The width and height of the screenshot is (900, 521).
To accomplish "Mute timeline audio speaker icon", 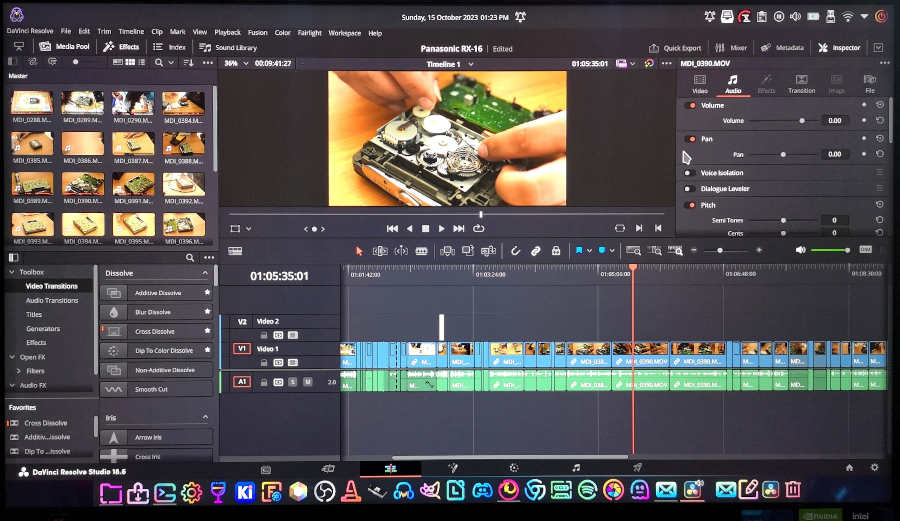I will [800, 250].
